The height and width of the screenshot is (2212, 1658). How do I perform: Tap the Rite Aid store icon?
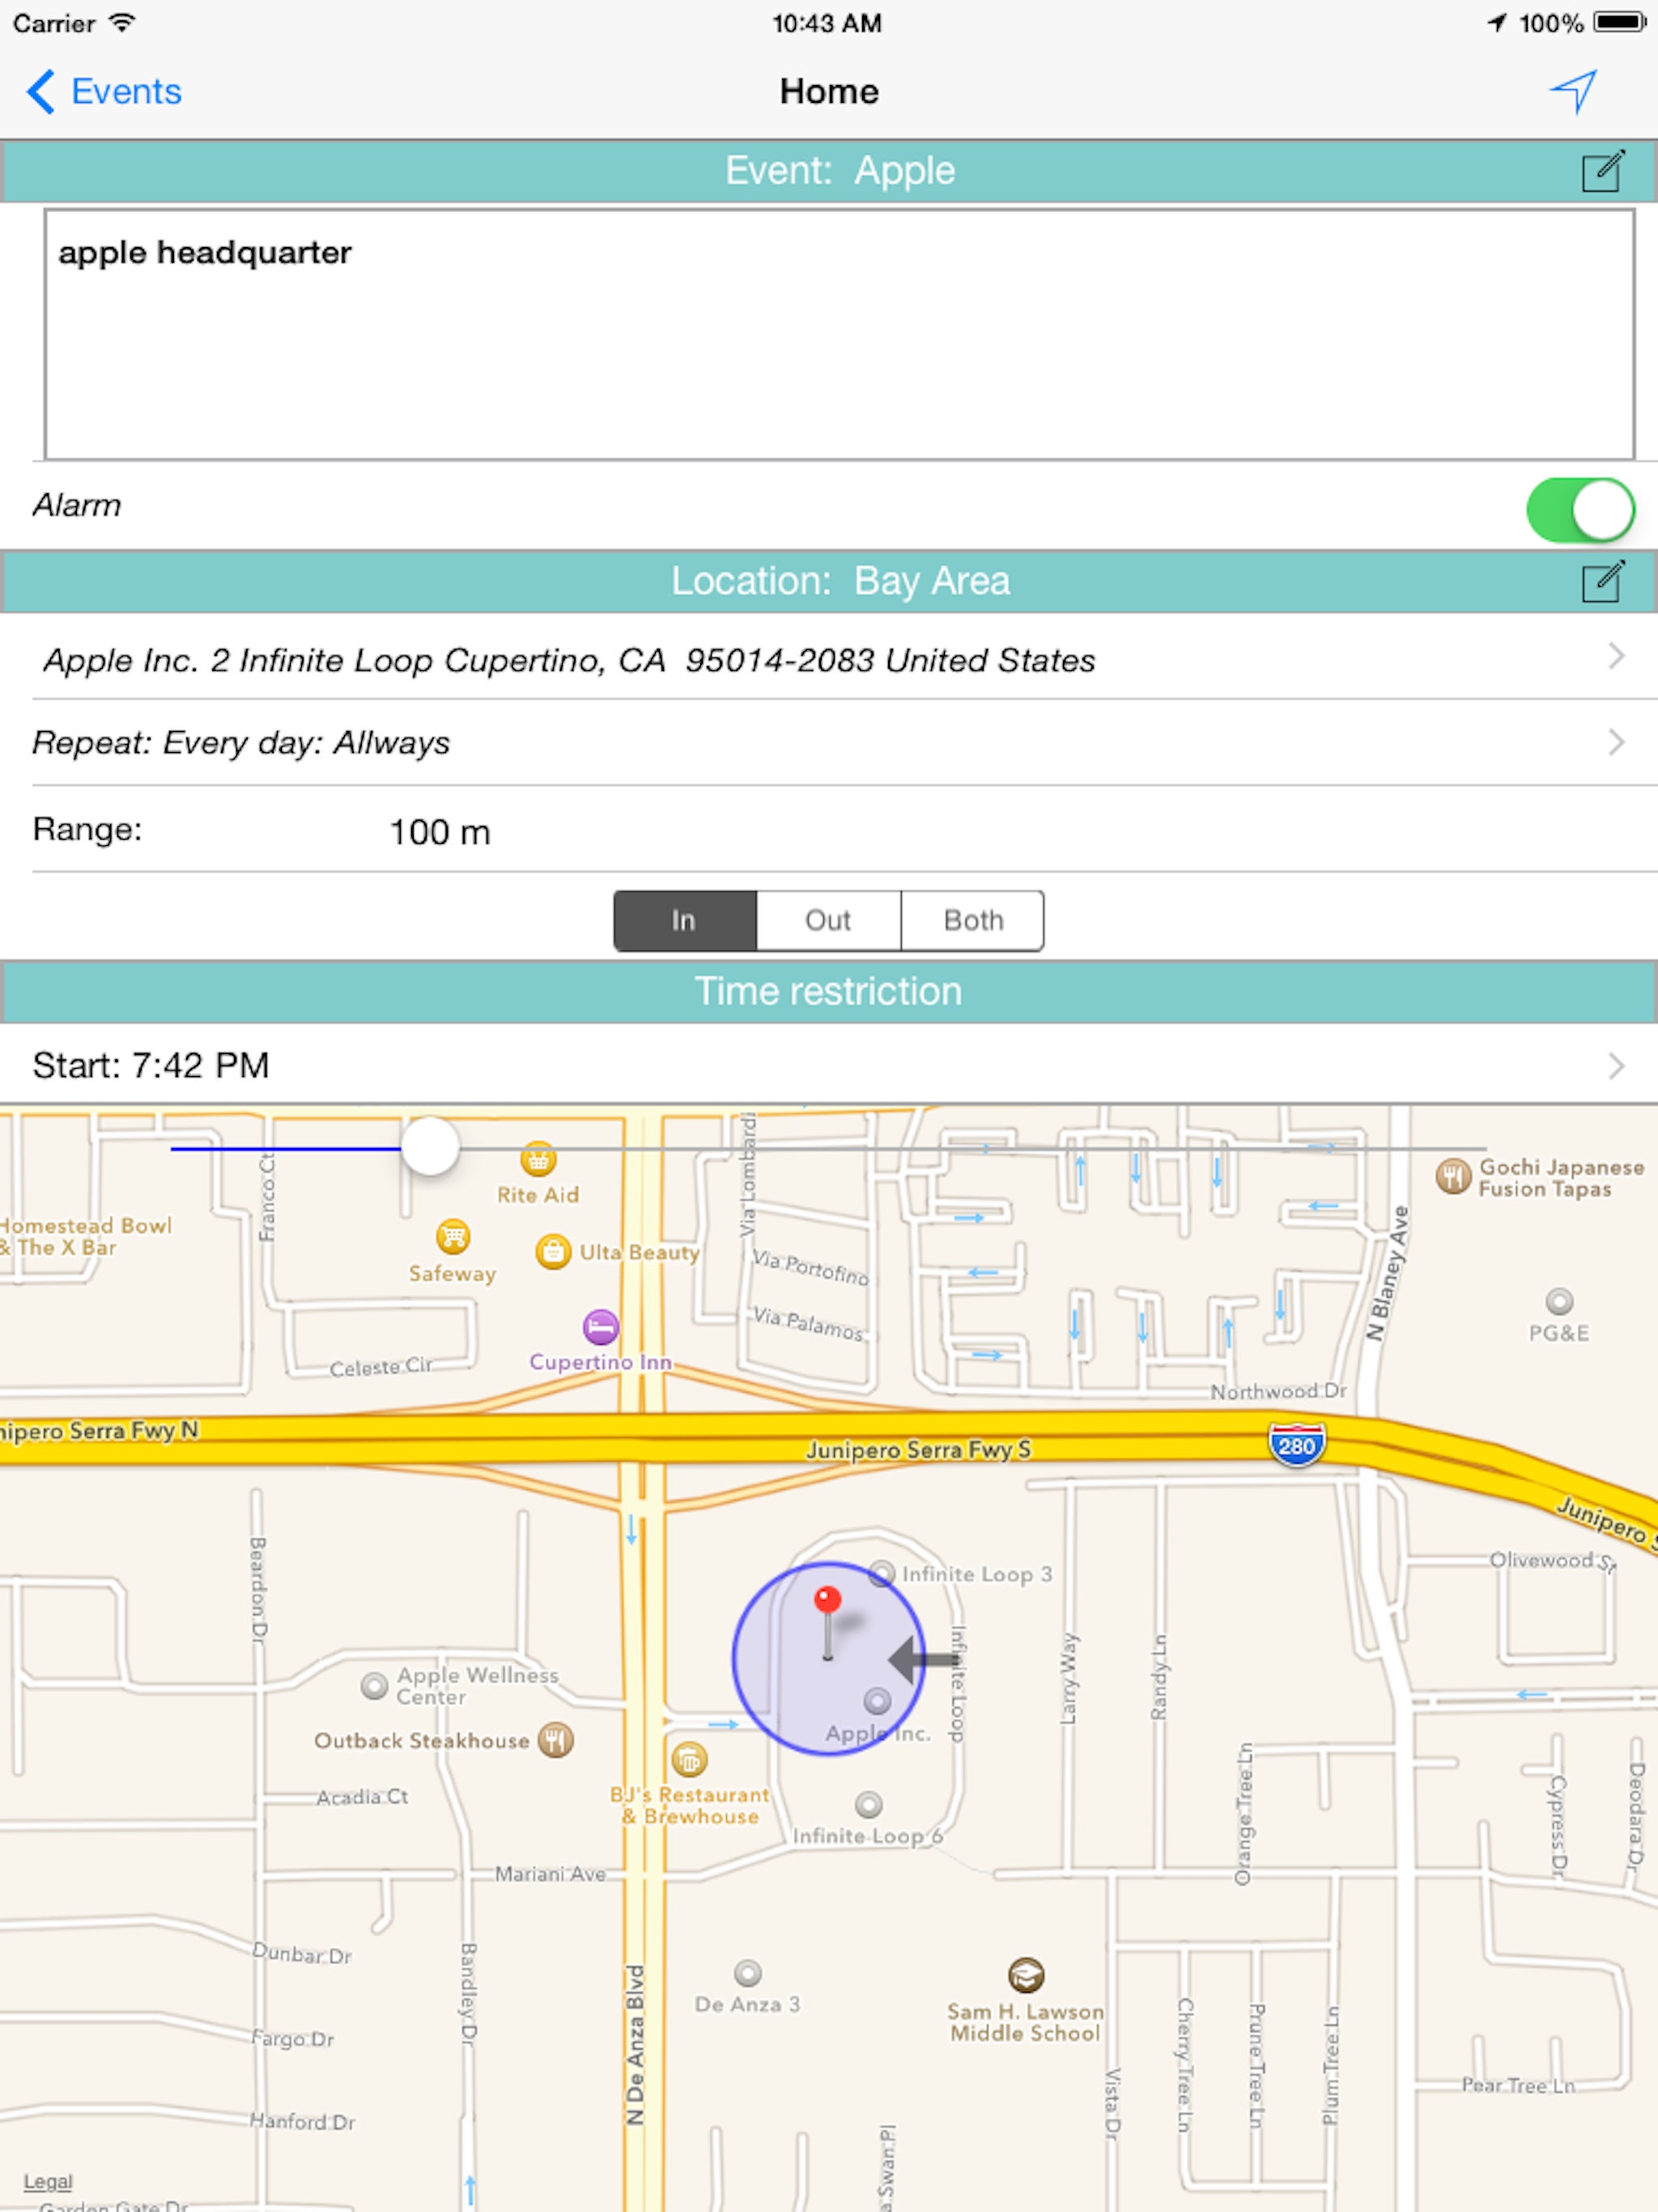pos(538,1159)
